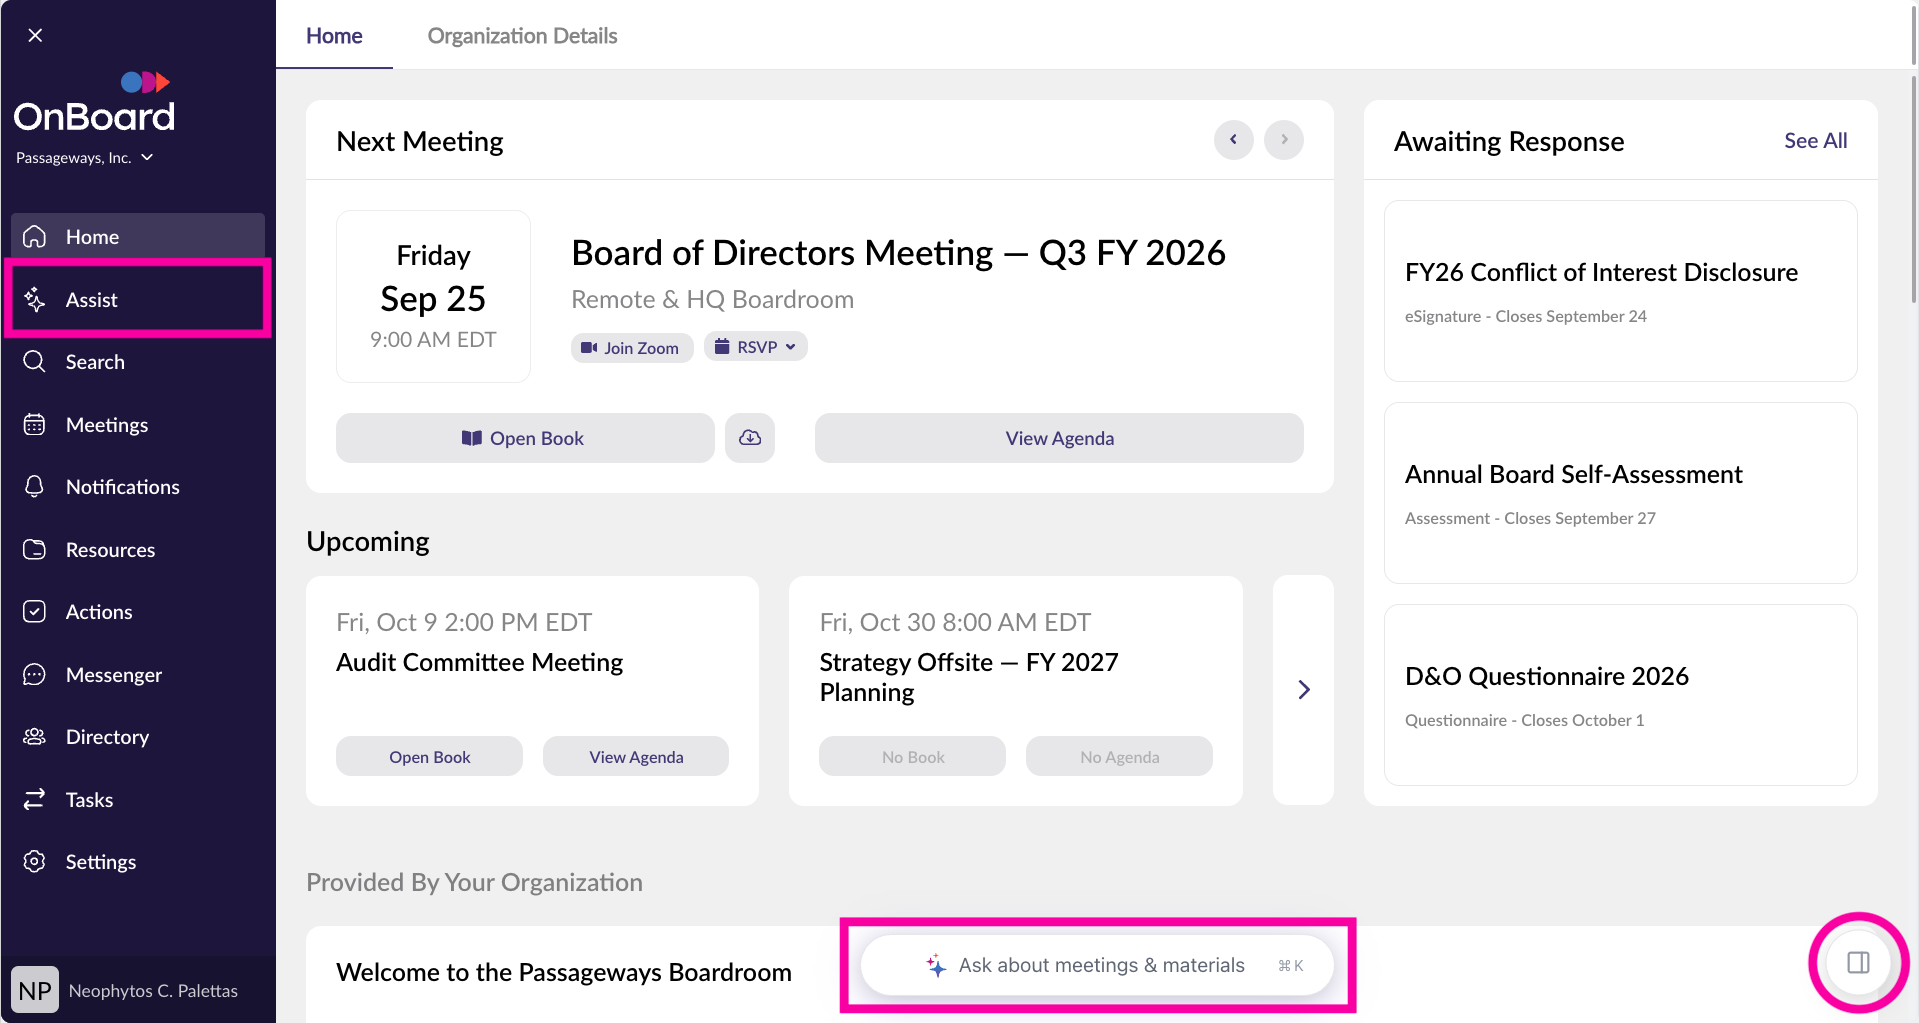Click the OnBoard logo
The width and height of the screenshot is (1920, 1024).
click(94, 103)
